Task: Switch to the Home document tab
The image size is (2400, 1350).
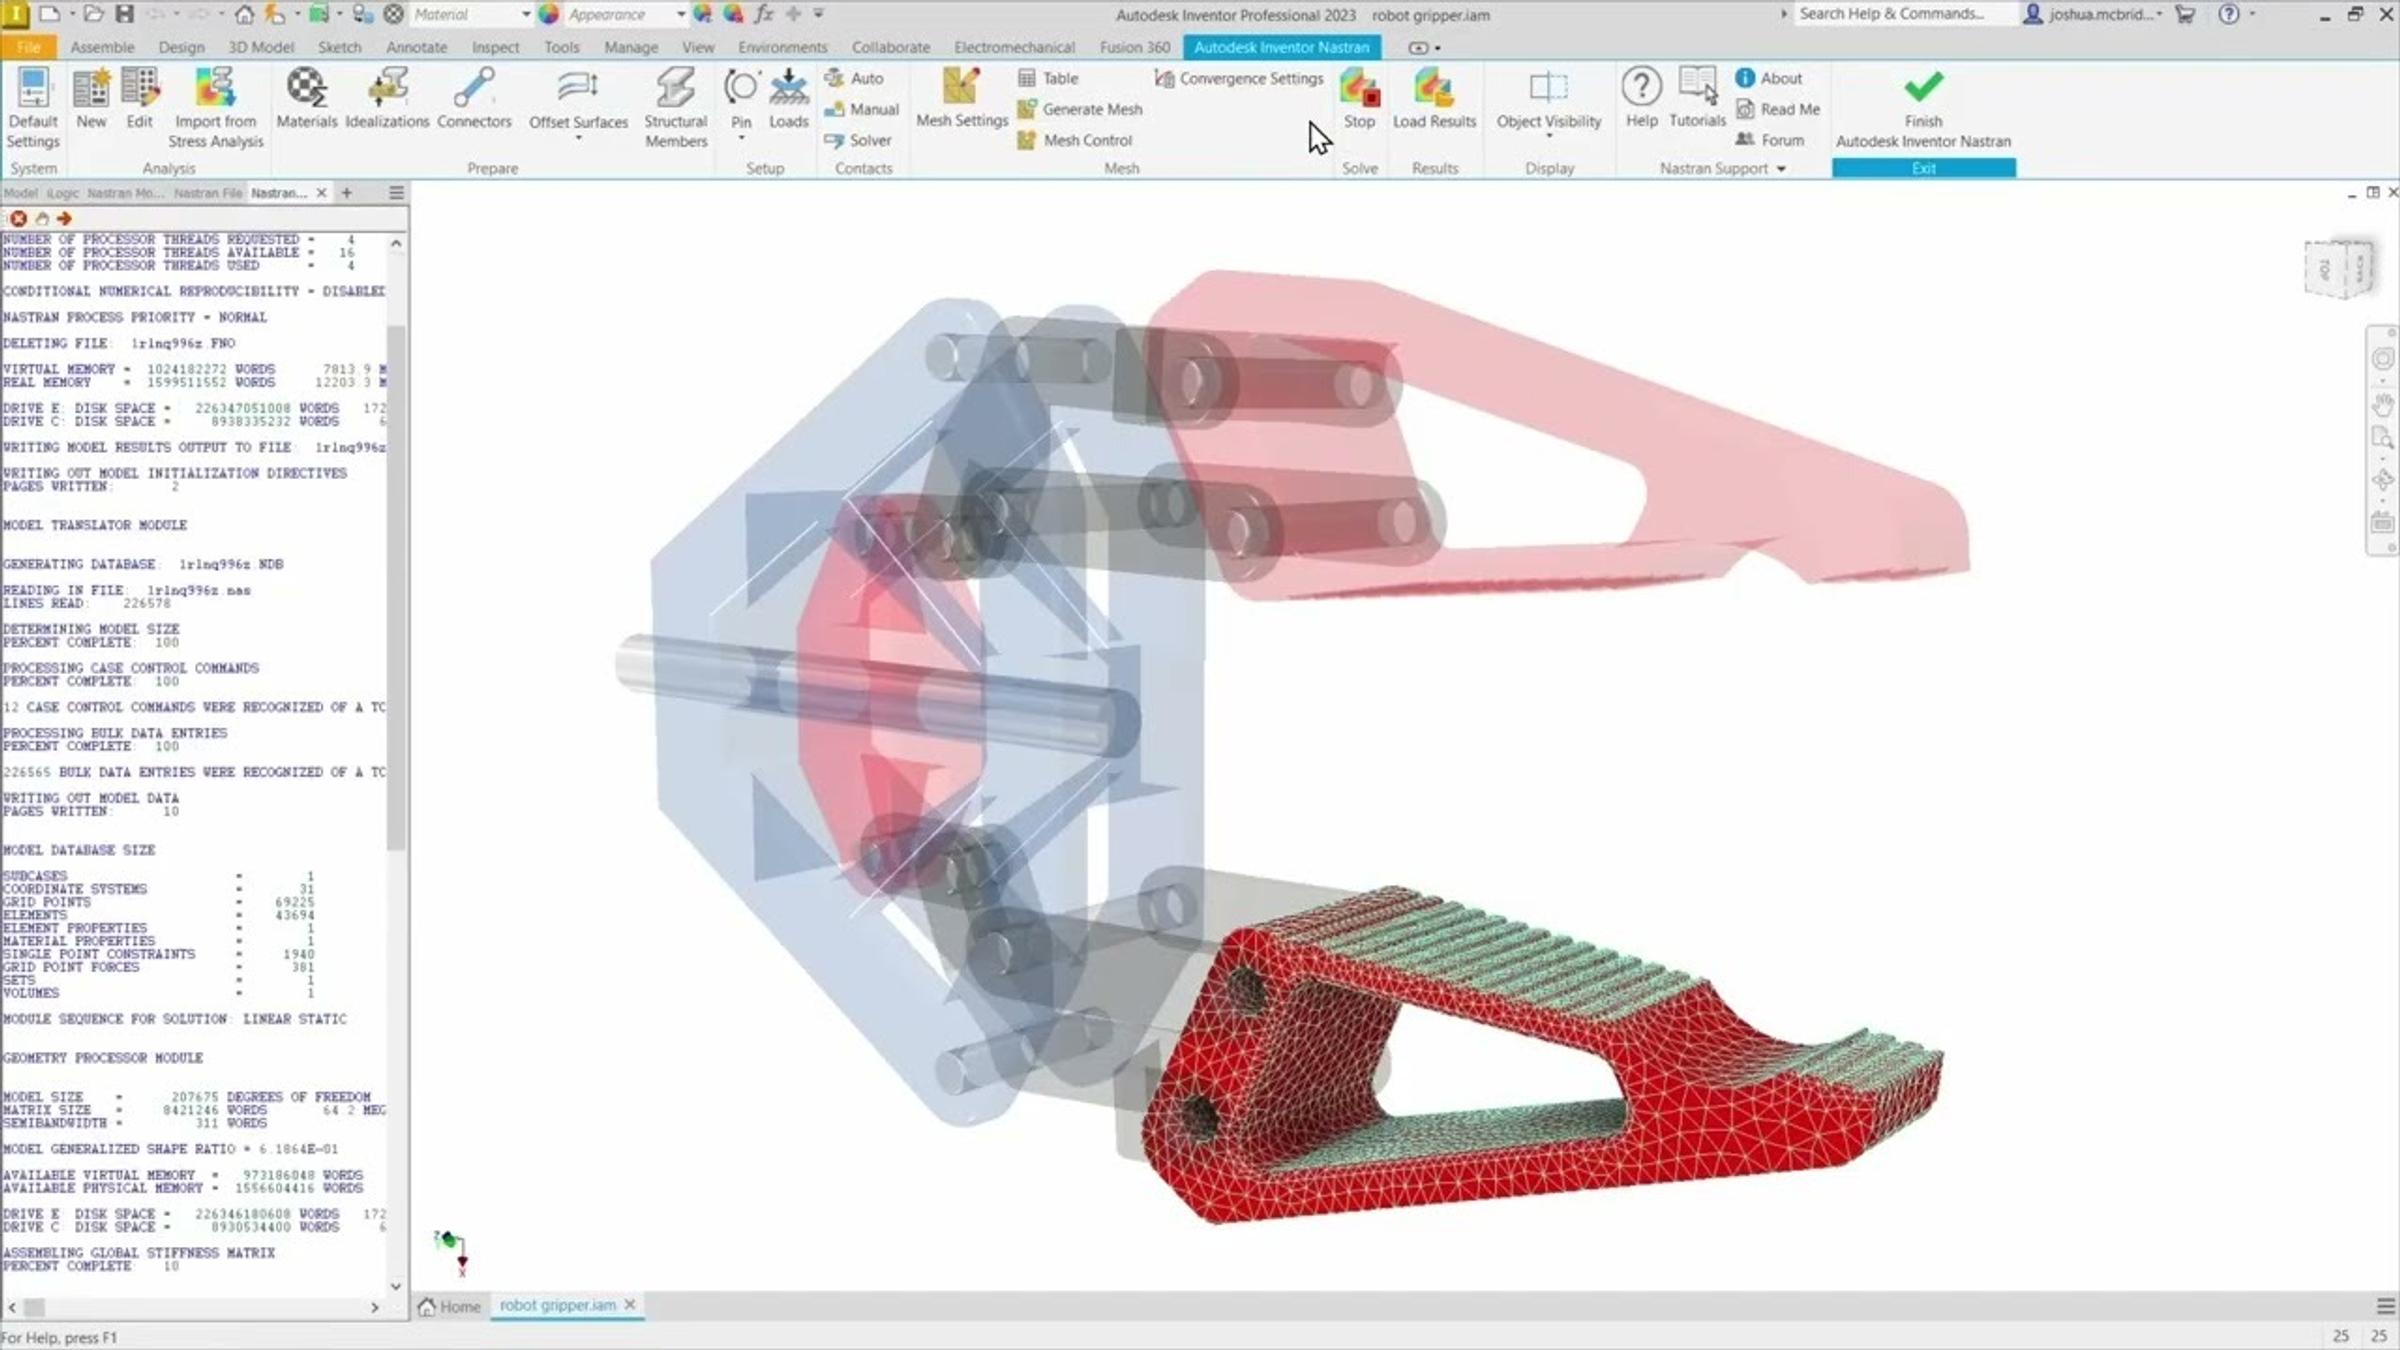Action: (x=450, y=1306)
